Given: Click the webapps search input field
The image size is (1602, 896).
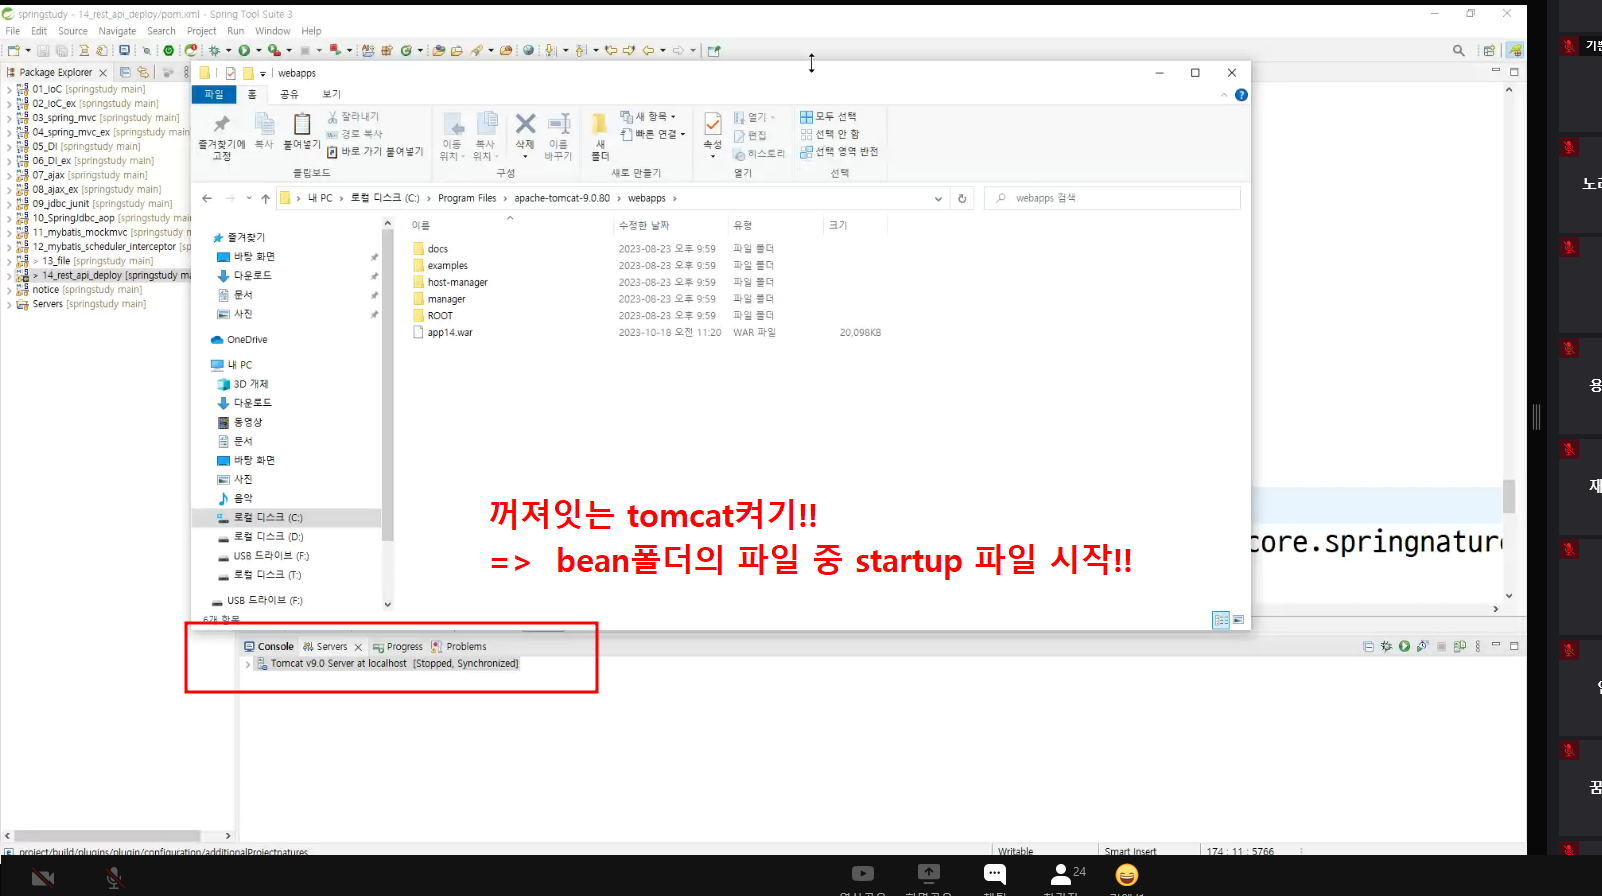Looking at the screenshot, I should 1113,198.
